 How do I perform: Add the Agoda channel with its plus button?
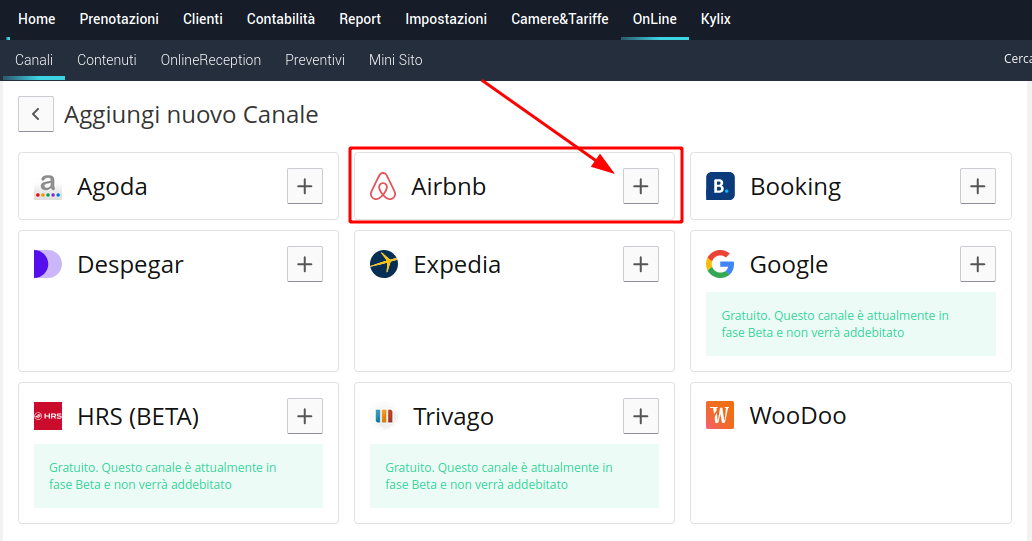(x=305, y=186)
